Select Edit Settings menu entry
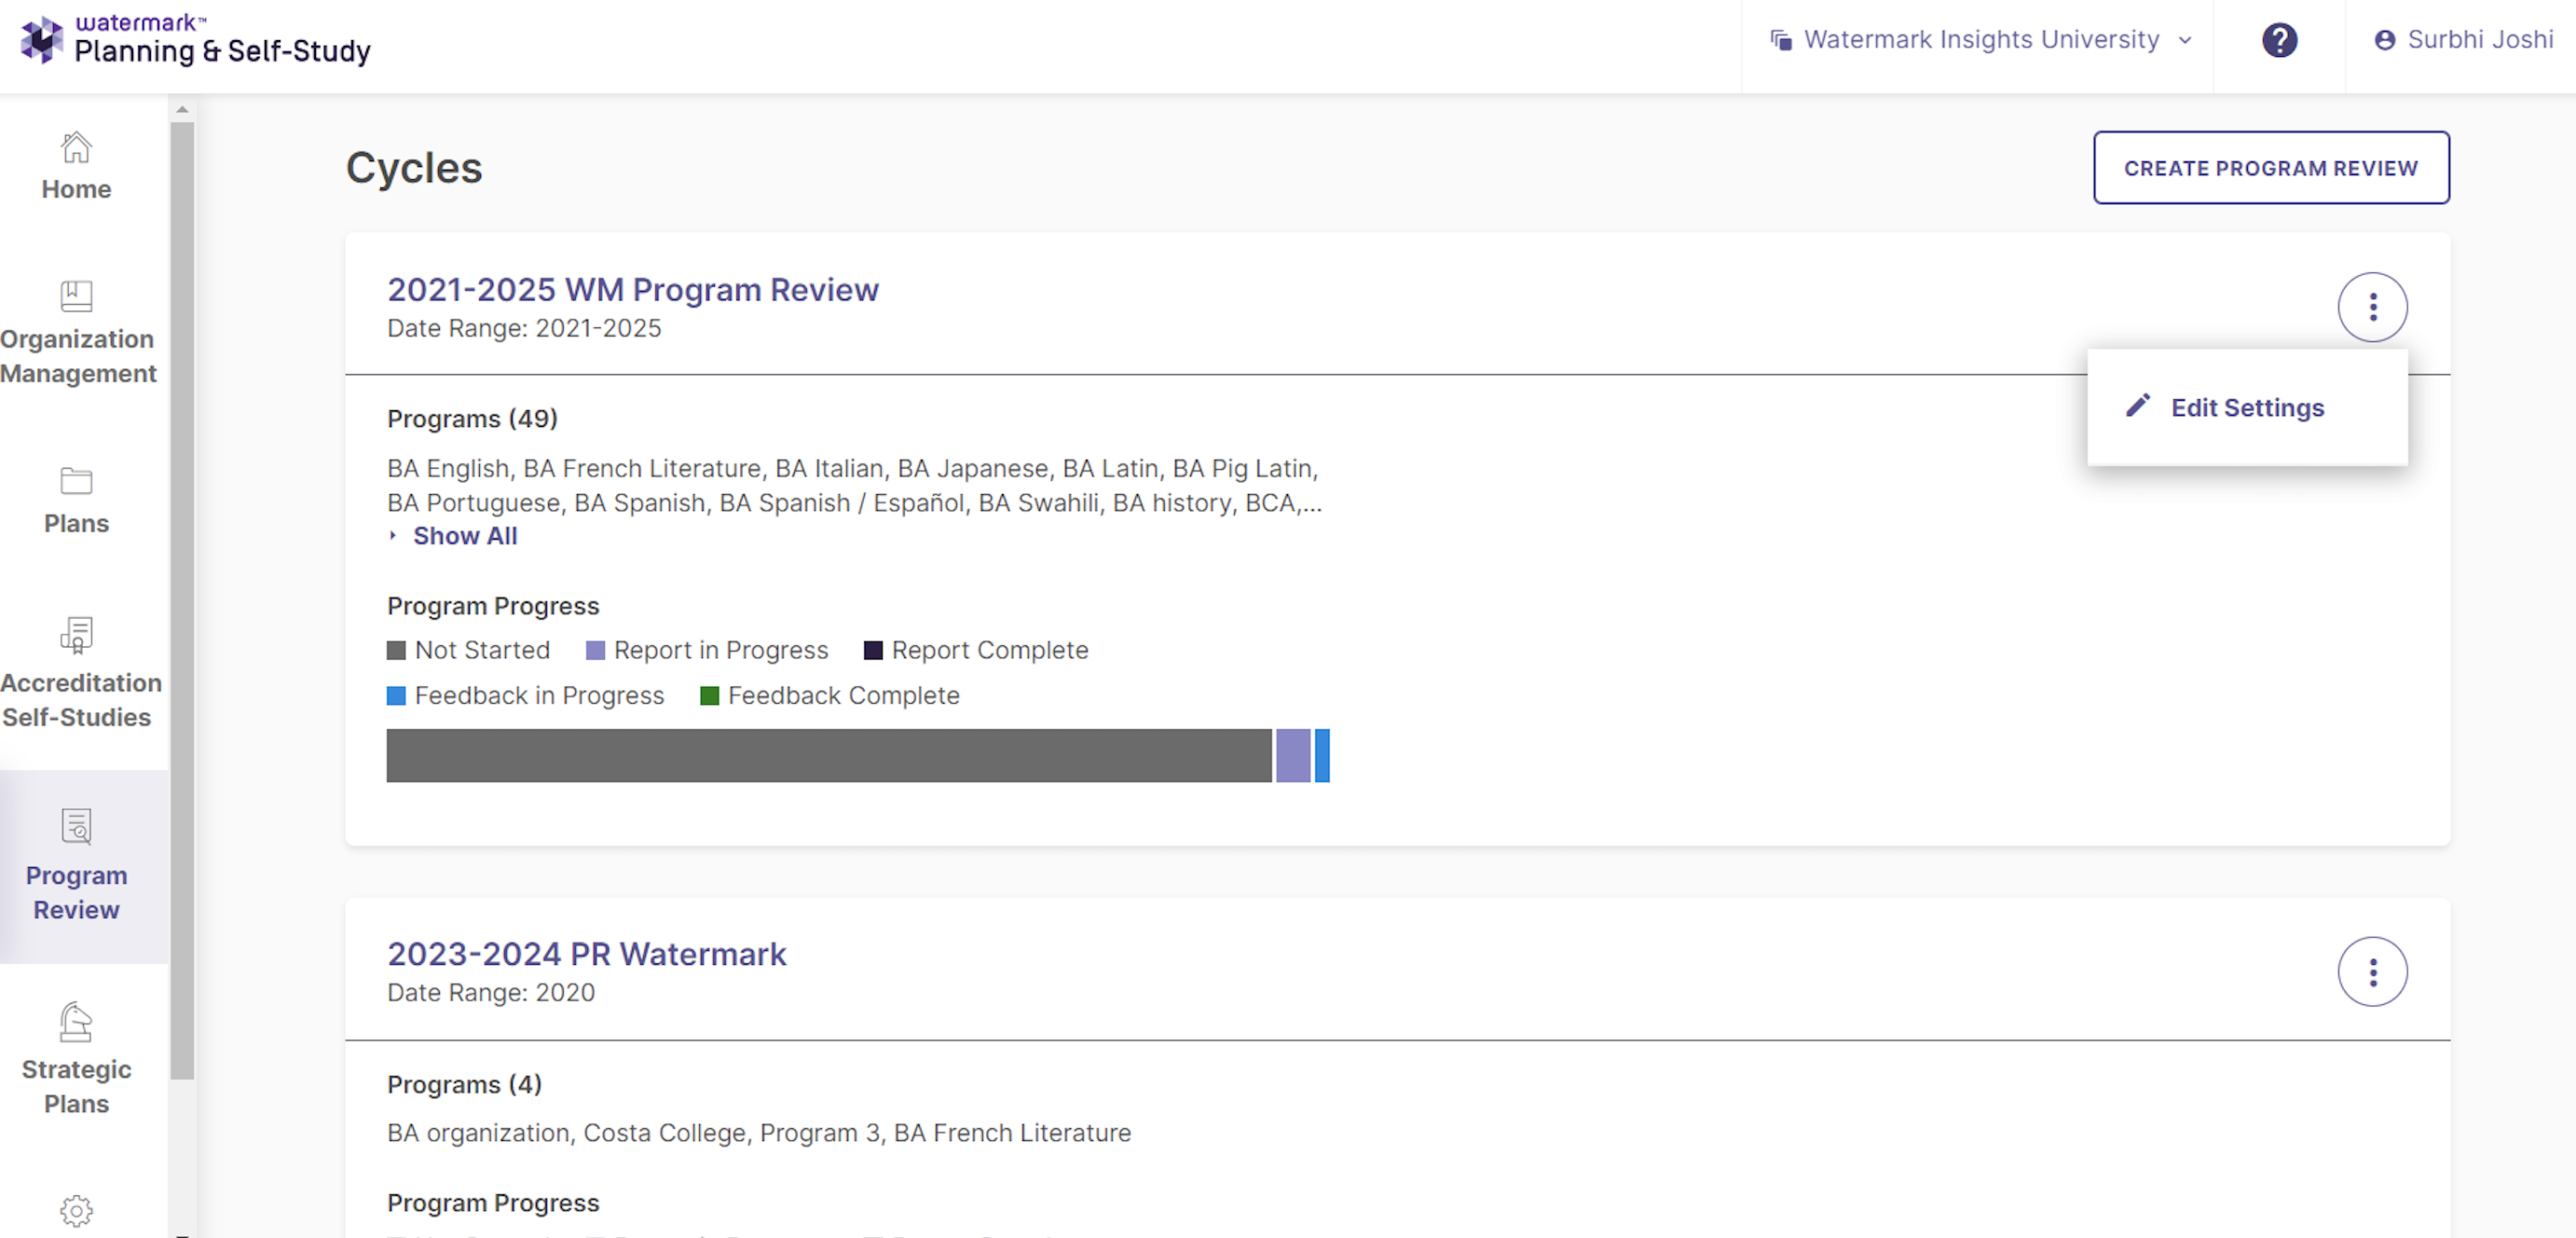Image resolution: width=2576 pixels, height=1238 pixels. (2247, 407)
